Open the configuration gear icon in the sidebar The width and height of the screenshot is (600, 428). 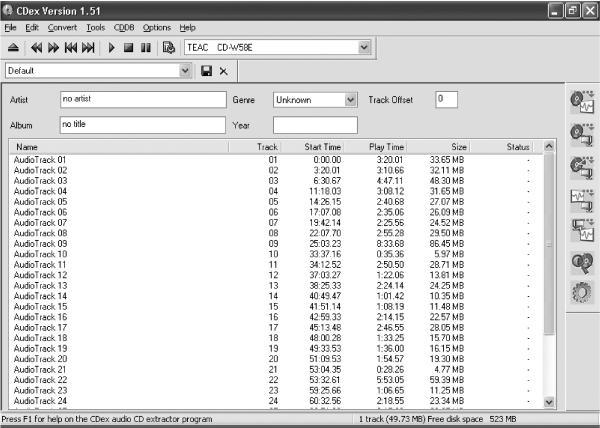(x=582, y=293)
